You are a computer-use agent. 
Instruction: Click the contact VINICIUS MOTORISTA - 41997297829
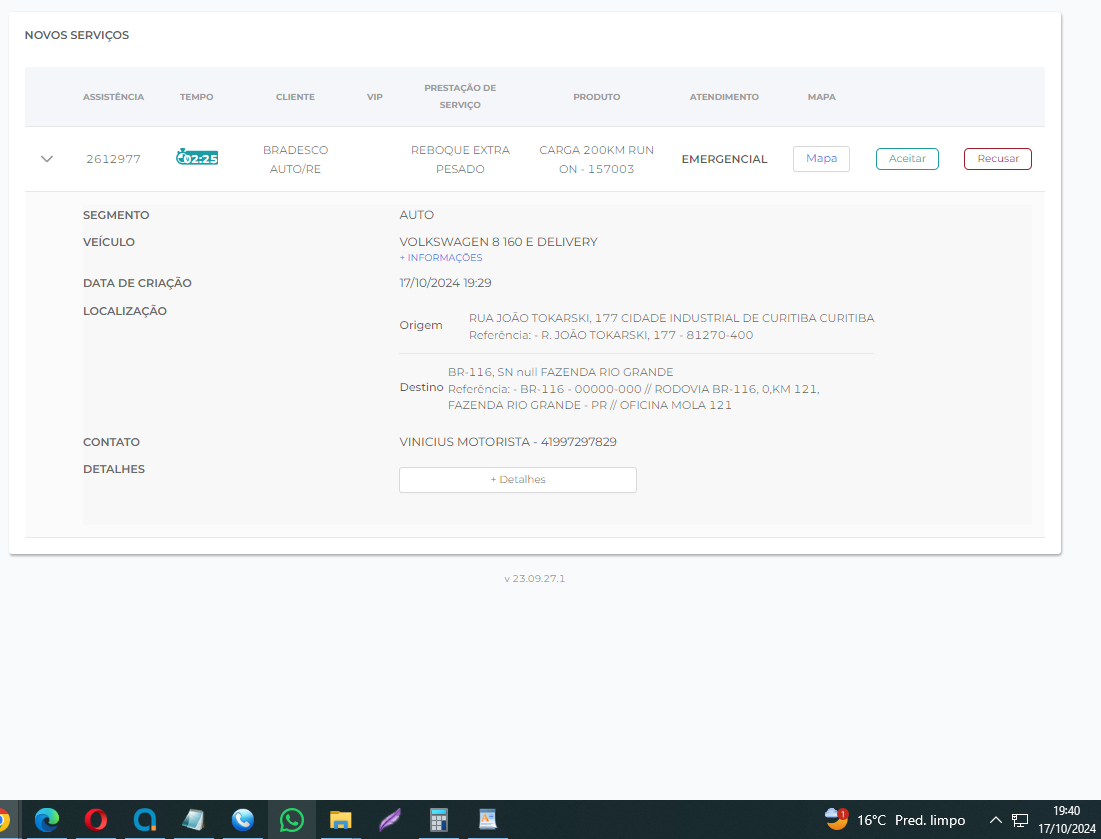508,442
